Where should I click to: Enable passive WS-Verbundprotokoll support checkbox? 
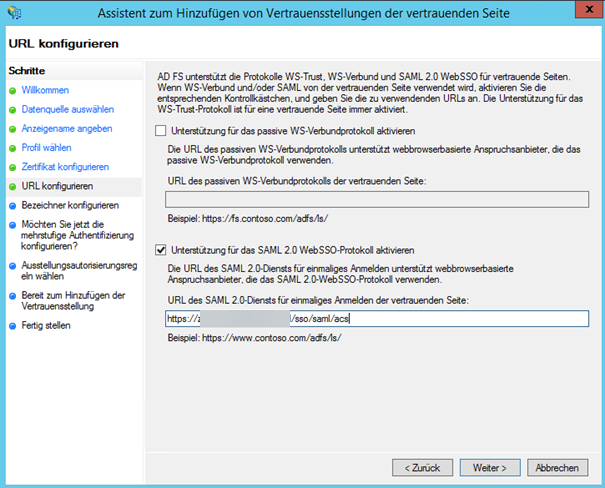[161, 131]
